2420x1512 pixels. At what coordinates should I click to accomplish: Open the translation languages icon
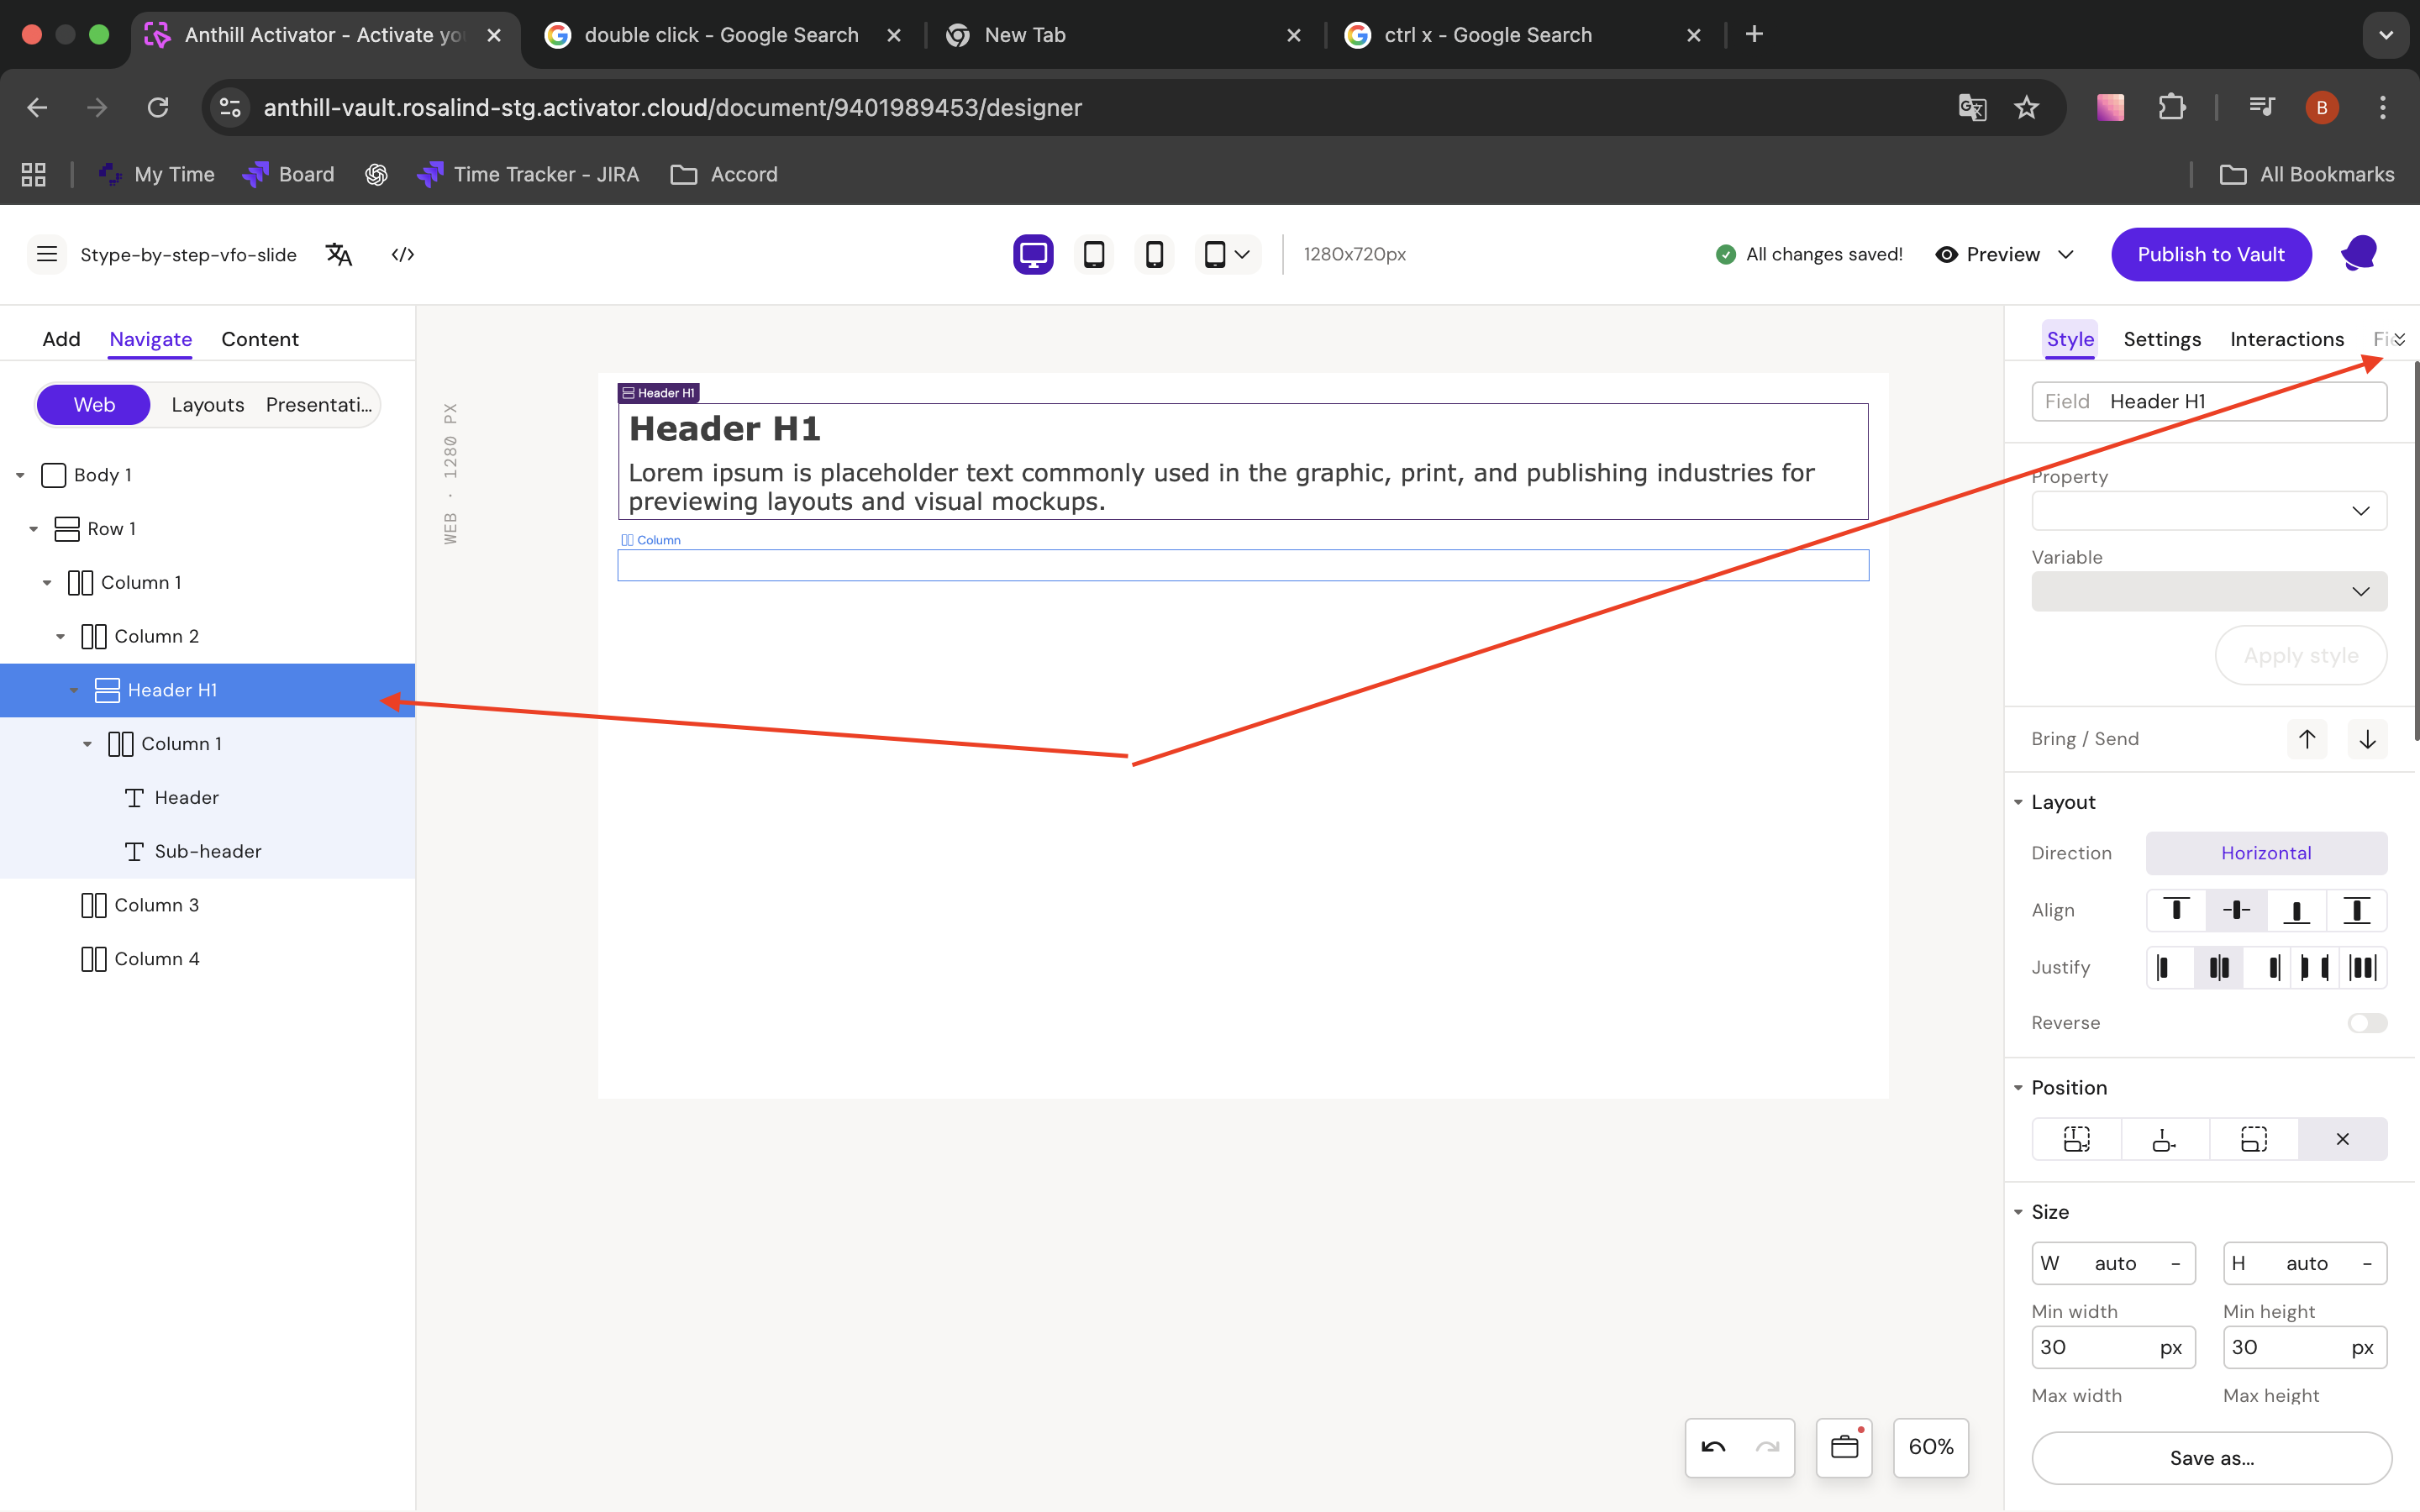point(339,254)
